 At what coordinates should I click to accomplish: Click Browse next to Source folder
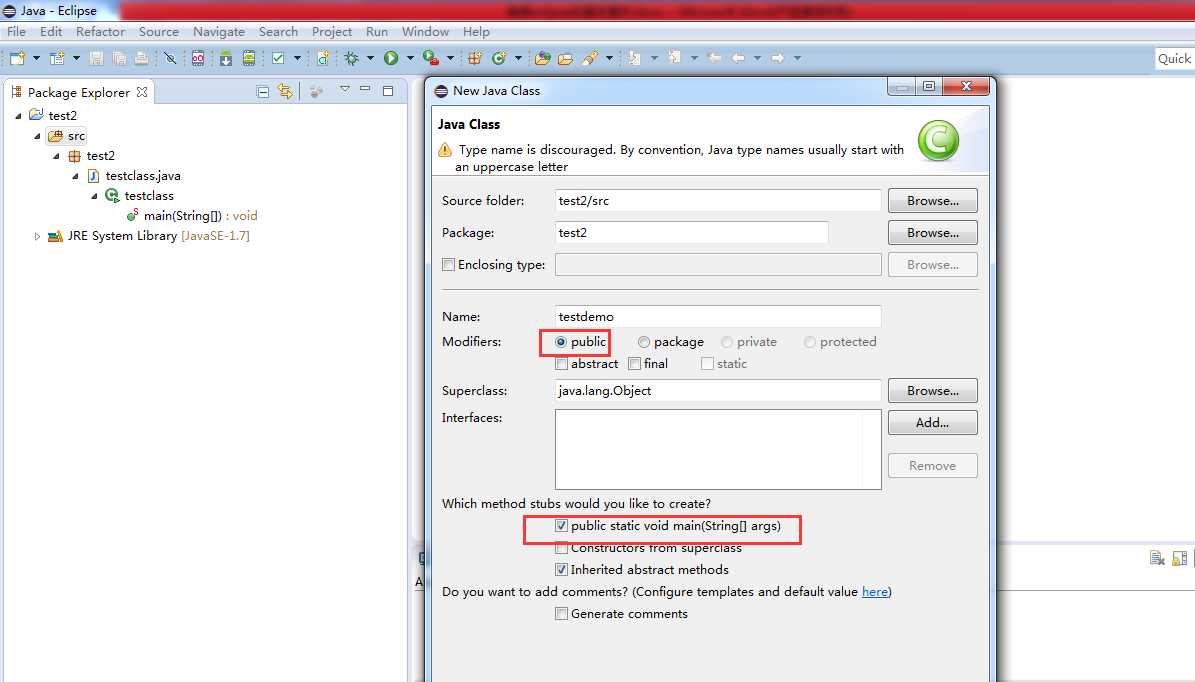tap(932, 200)
